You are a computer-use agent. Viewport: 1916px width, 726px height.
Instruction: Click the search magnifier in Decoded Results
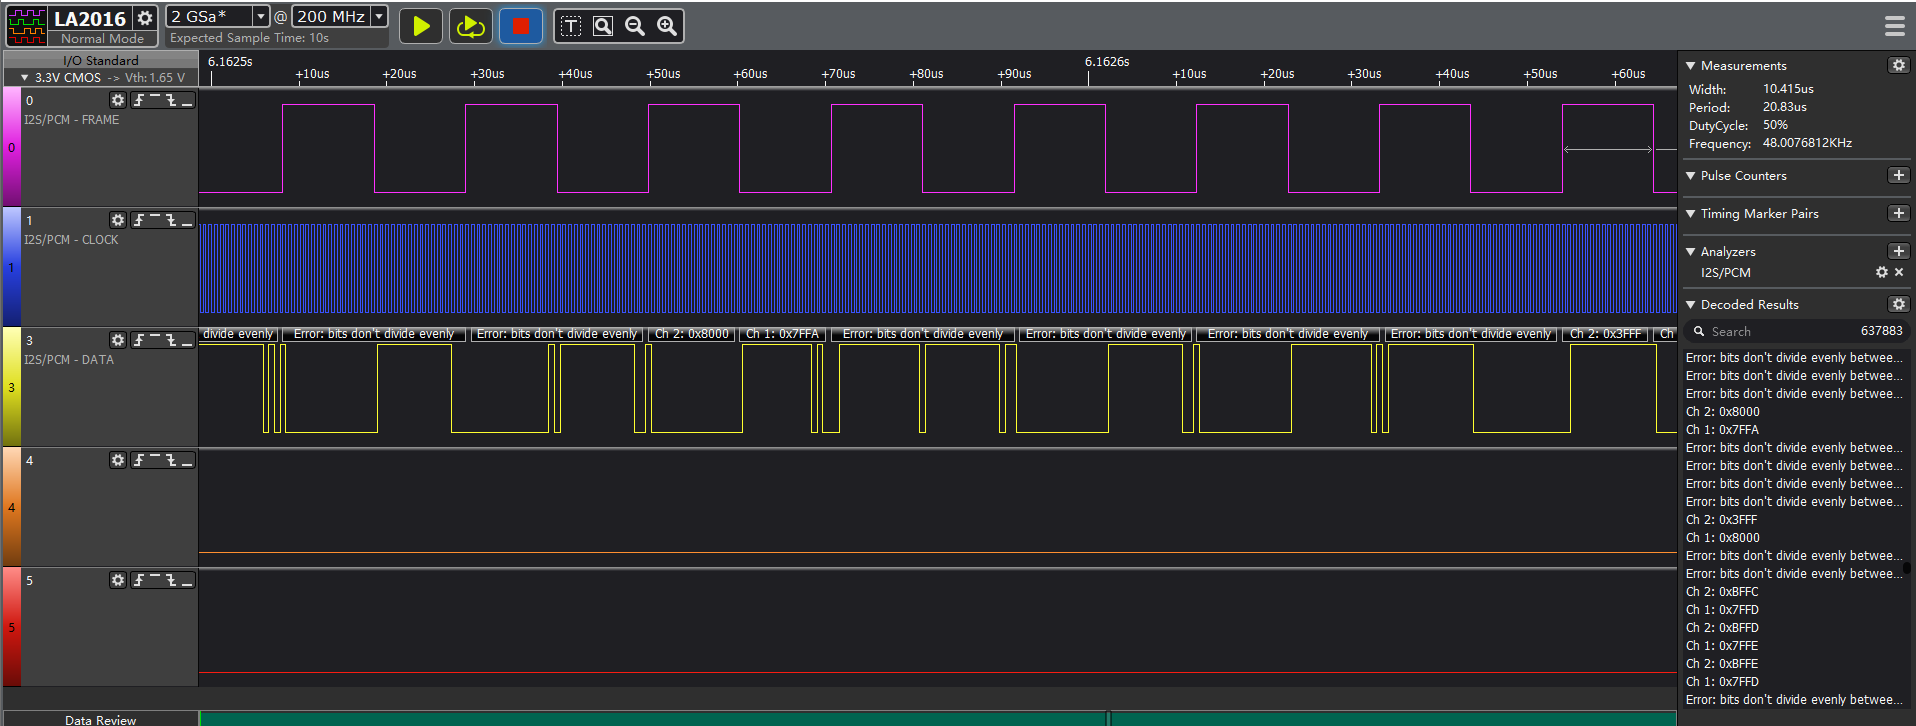click(1698, 331)
